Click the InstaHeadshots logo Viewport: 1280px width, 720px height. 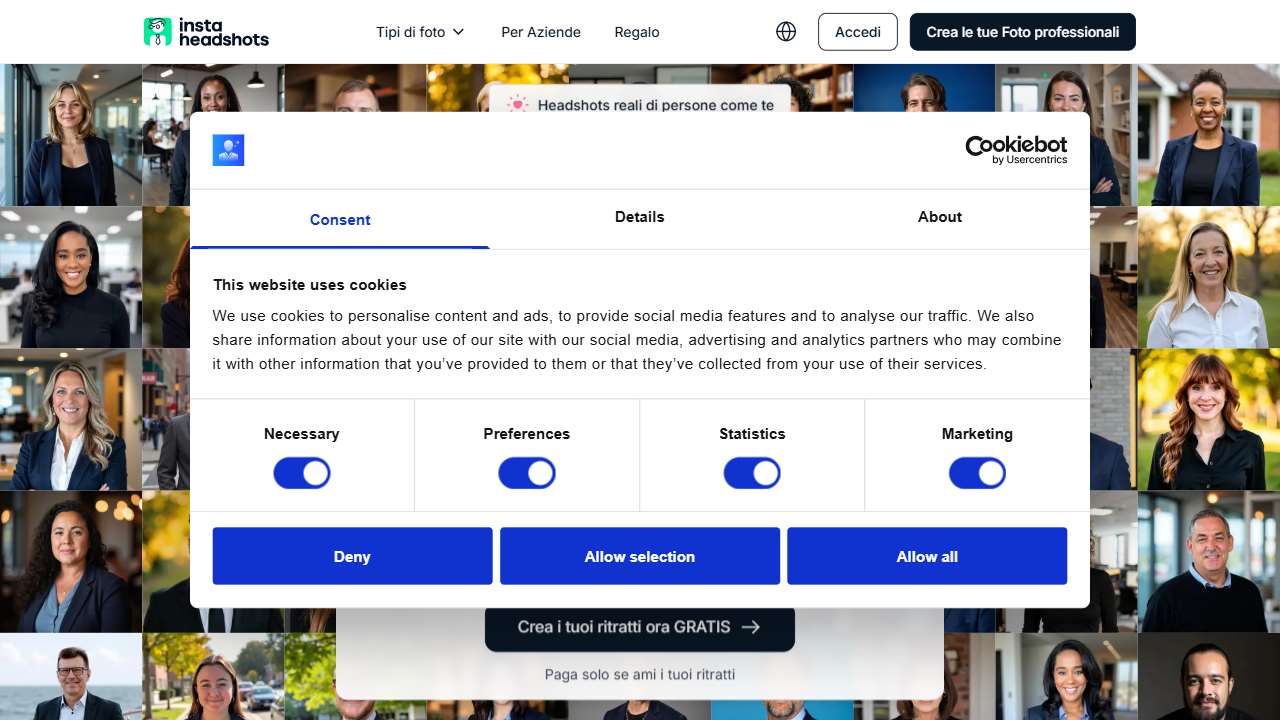coord(207,32)
